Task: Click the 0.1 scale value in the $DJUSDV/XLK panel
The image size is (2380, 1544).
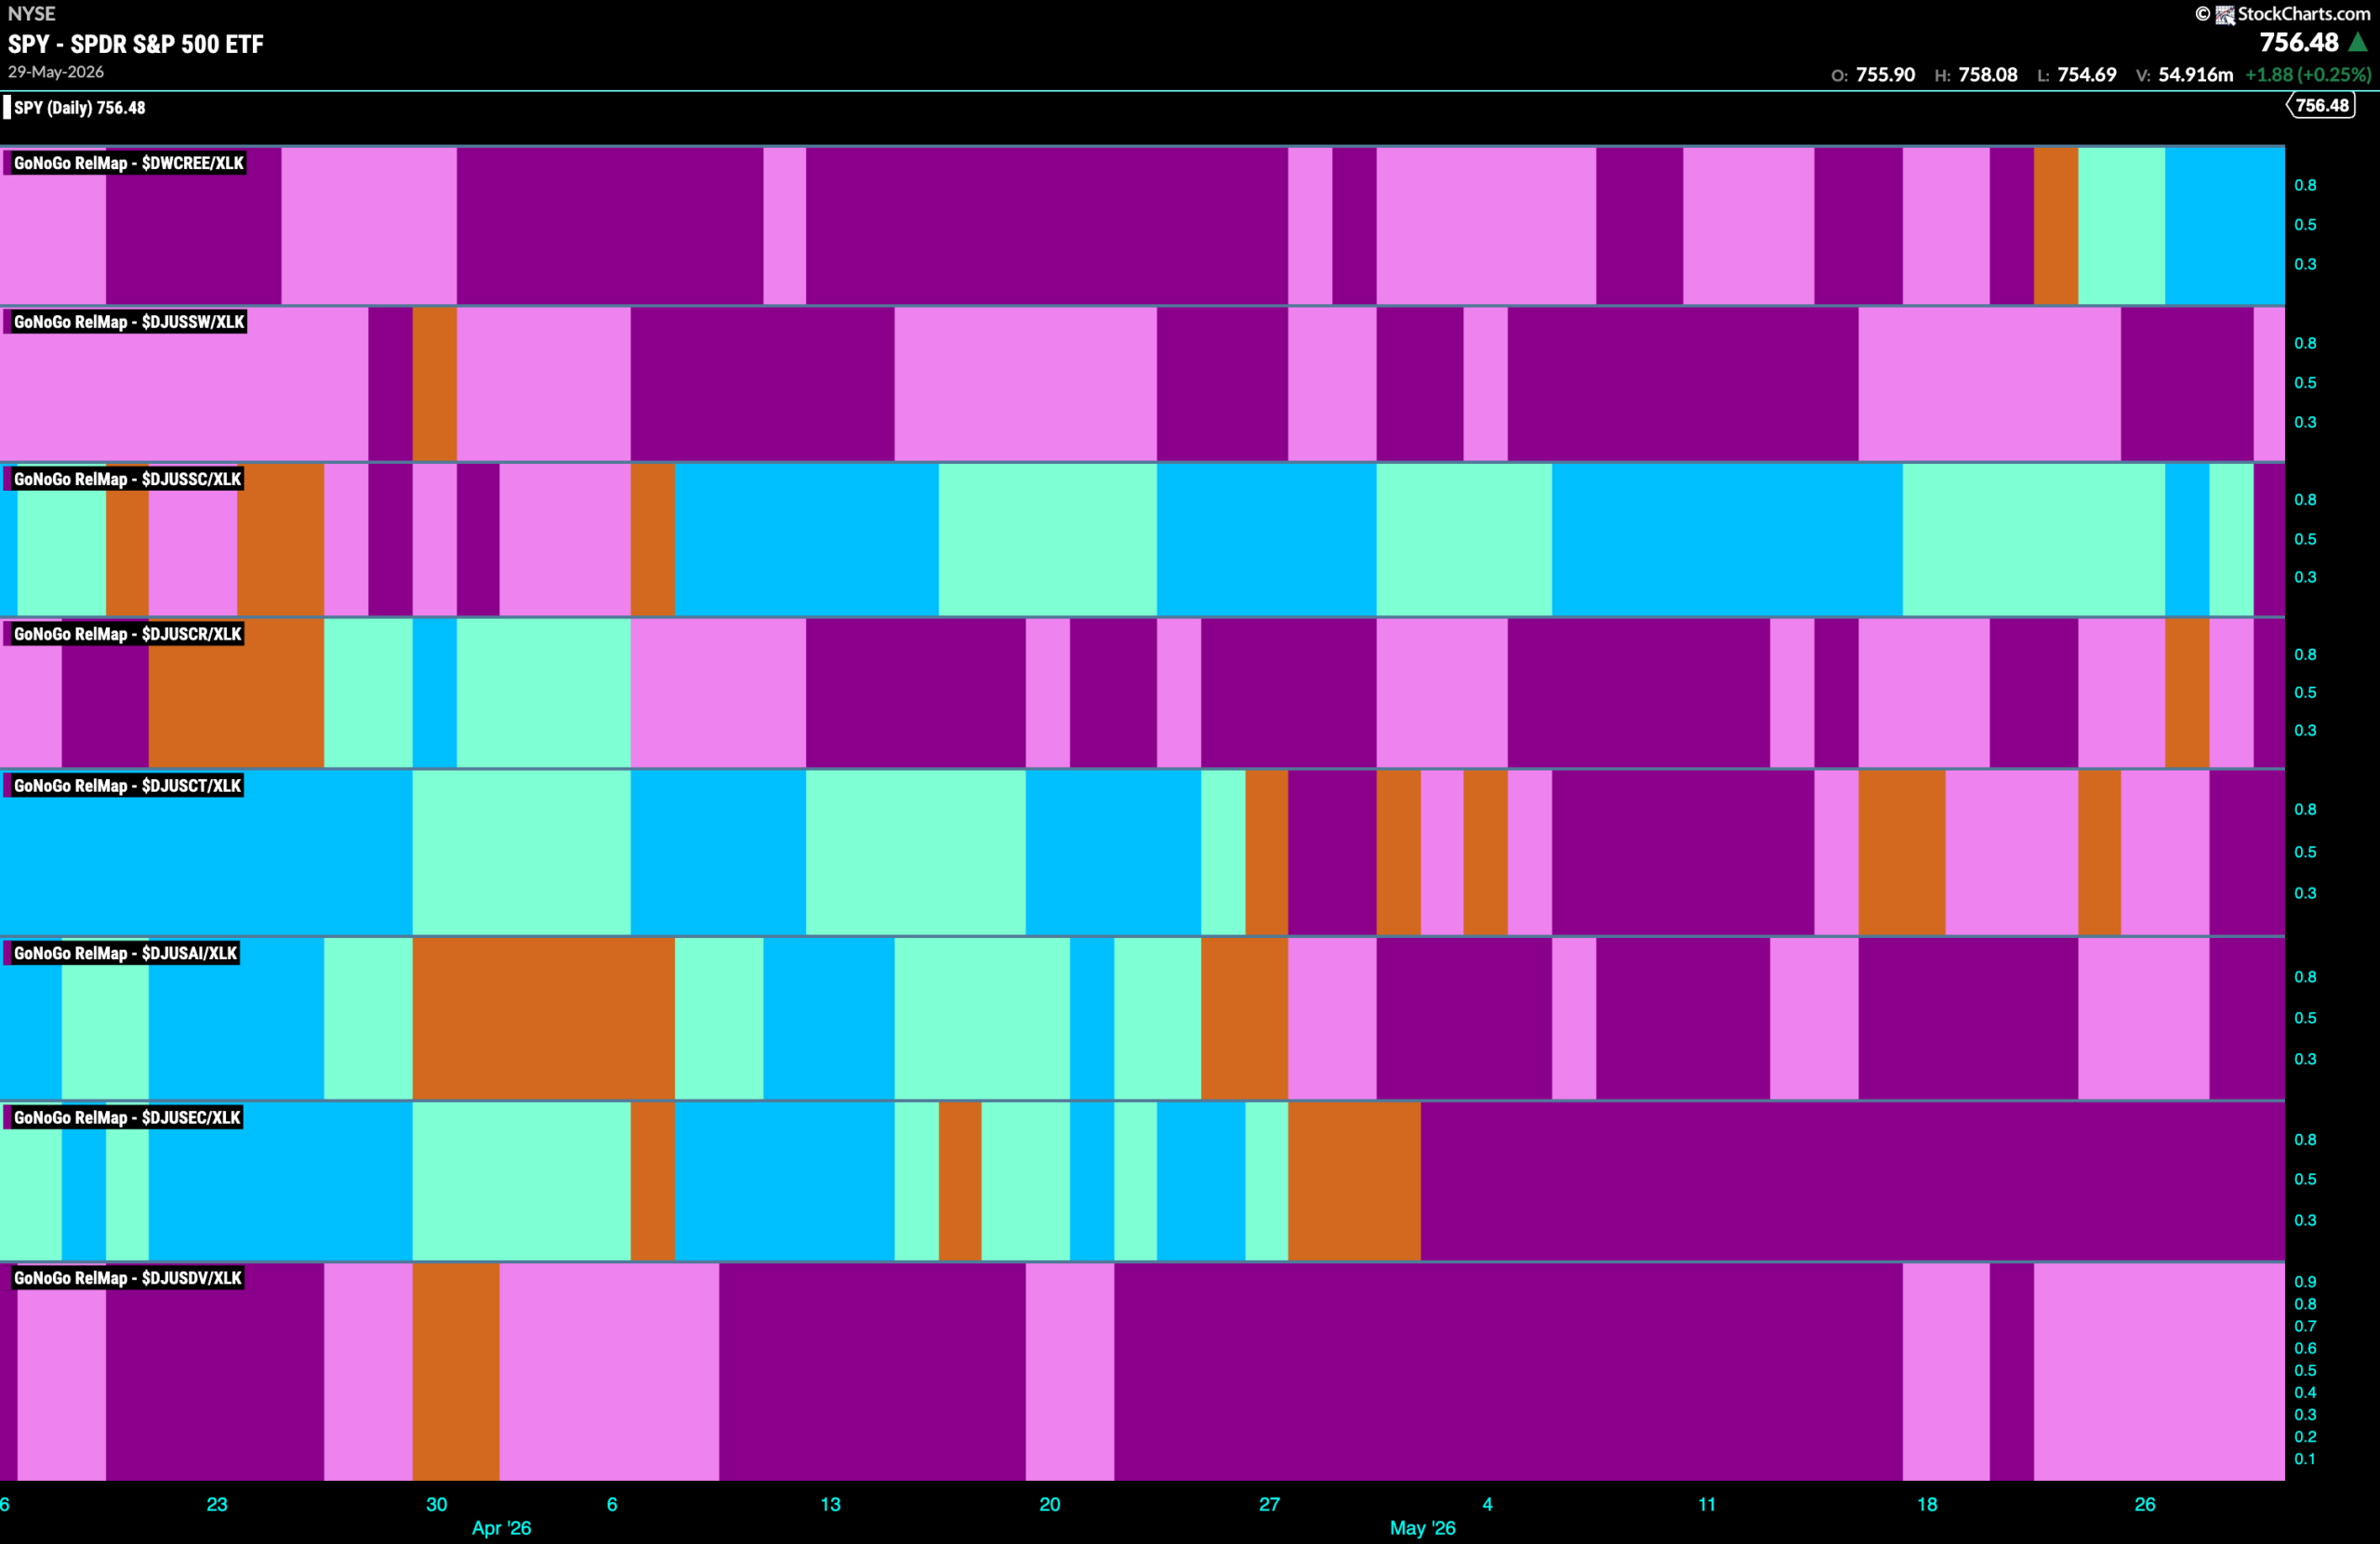Action: [x=2305, y=1459]
